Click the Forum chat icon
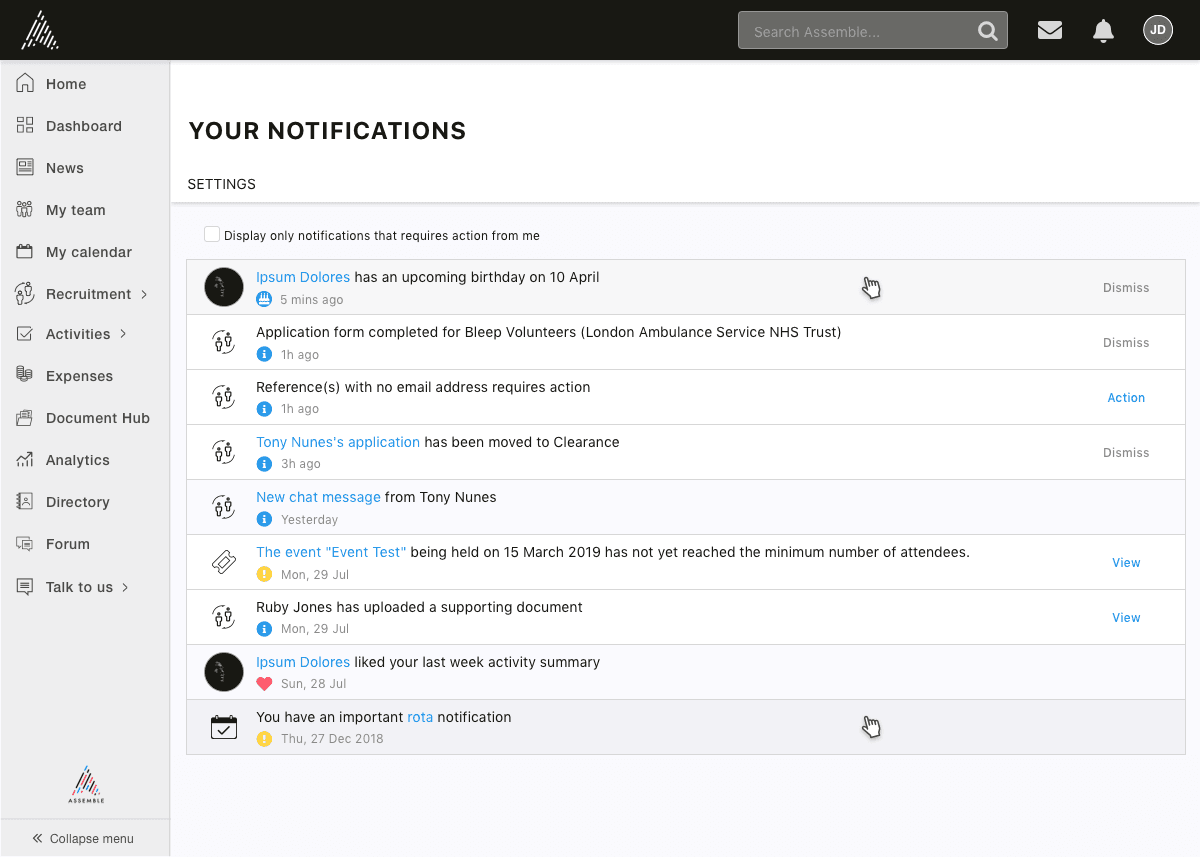This screenshot has height=857, width=1200. [25, 544]
